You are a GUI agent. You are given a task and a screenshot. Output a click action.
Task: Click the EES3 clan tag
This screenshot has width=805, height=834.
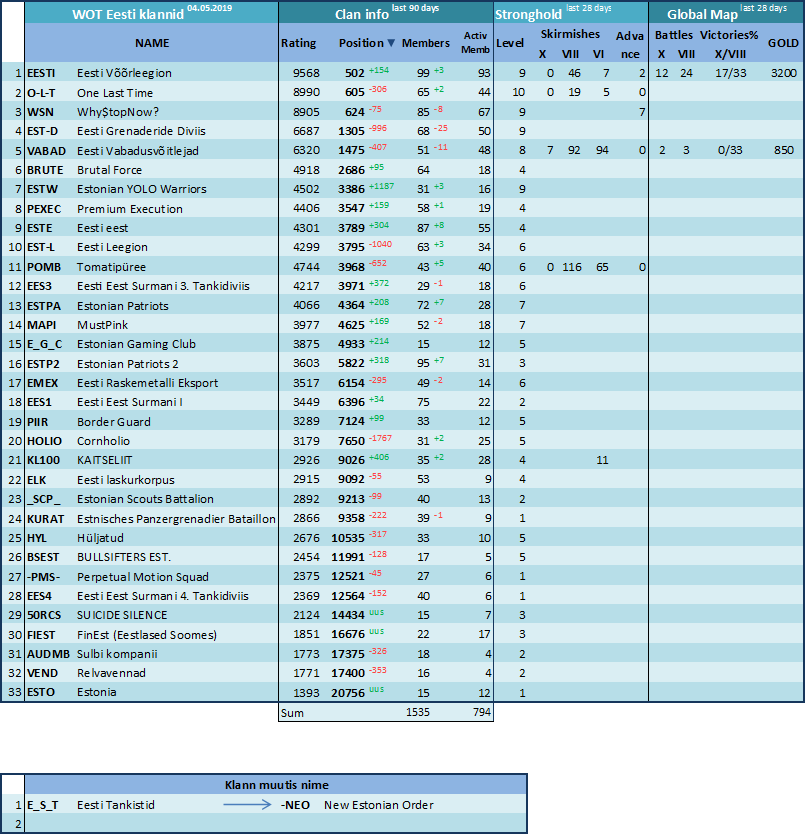click(x=40, y=286)
